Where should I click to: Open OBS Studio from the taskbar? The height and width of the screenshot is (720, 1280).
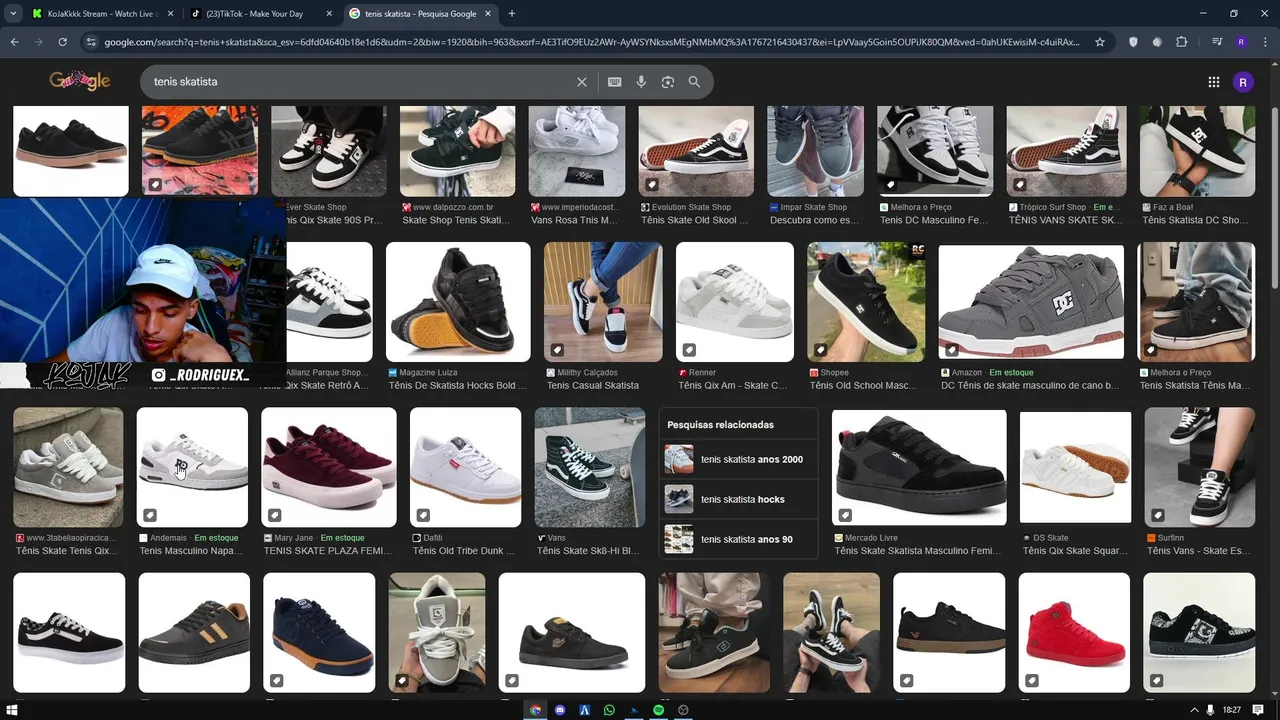683,710
